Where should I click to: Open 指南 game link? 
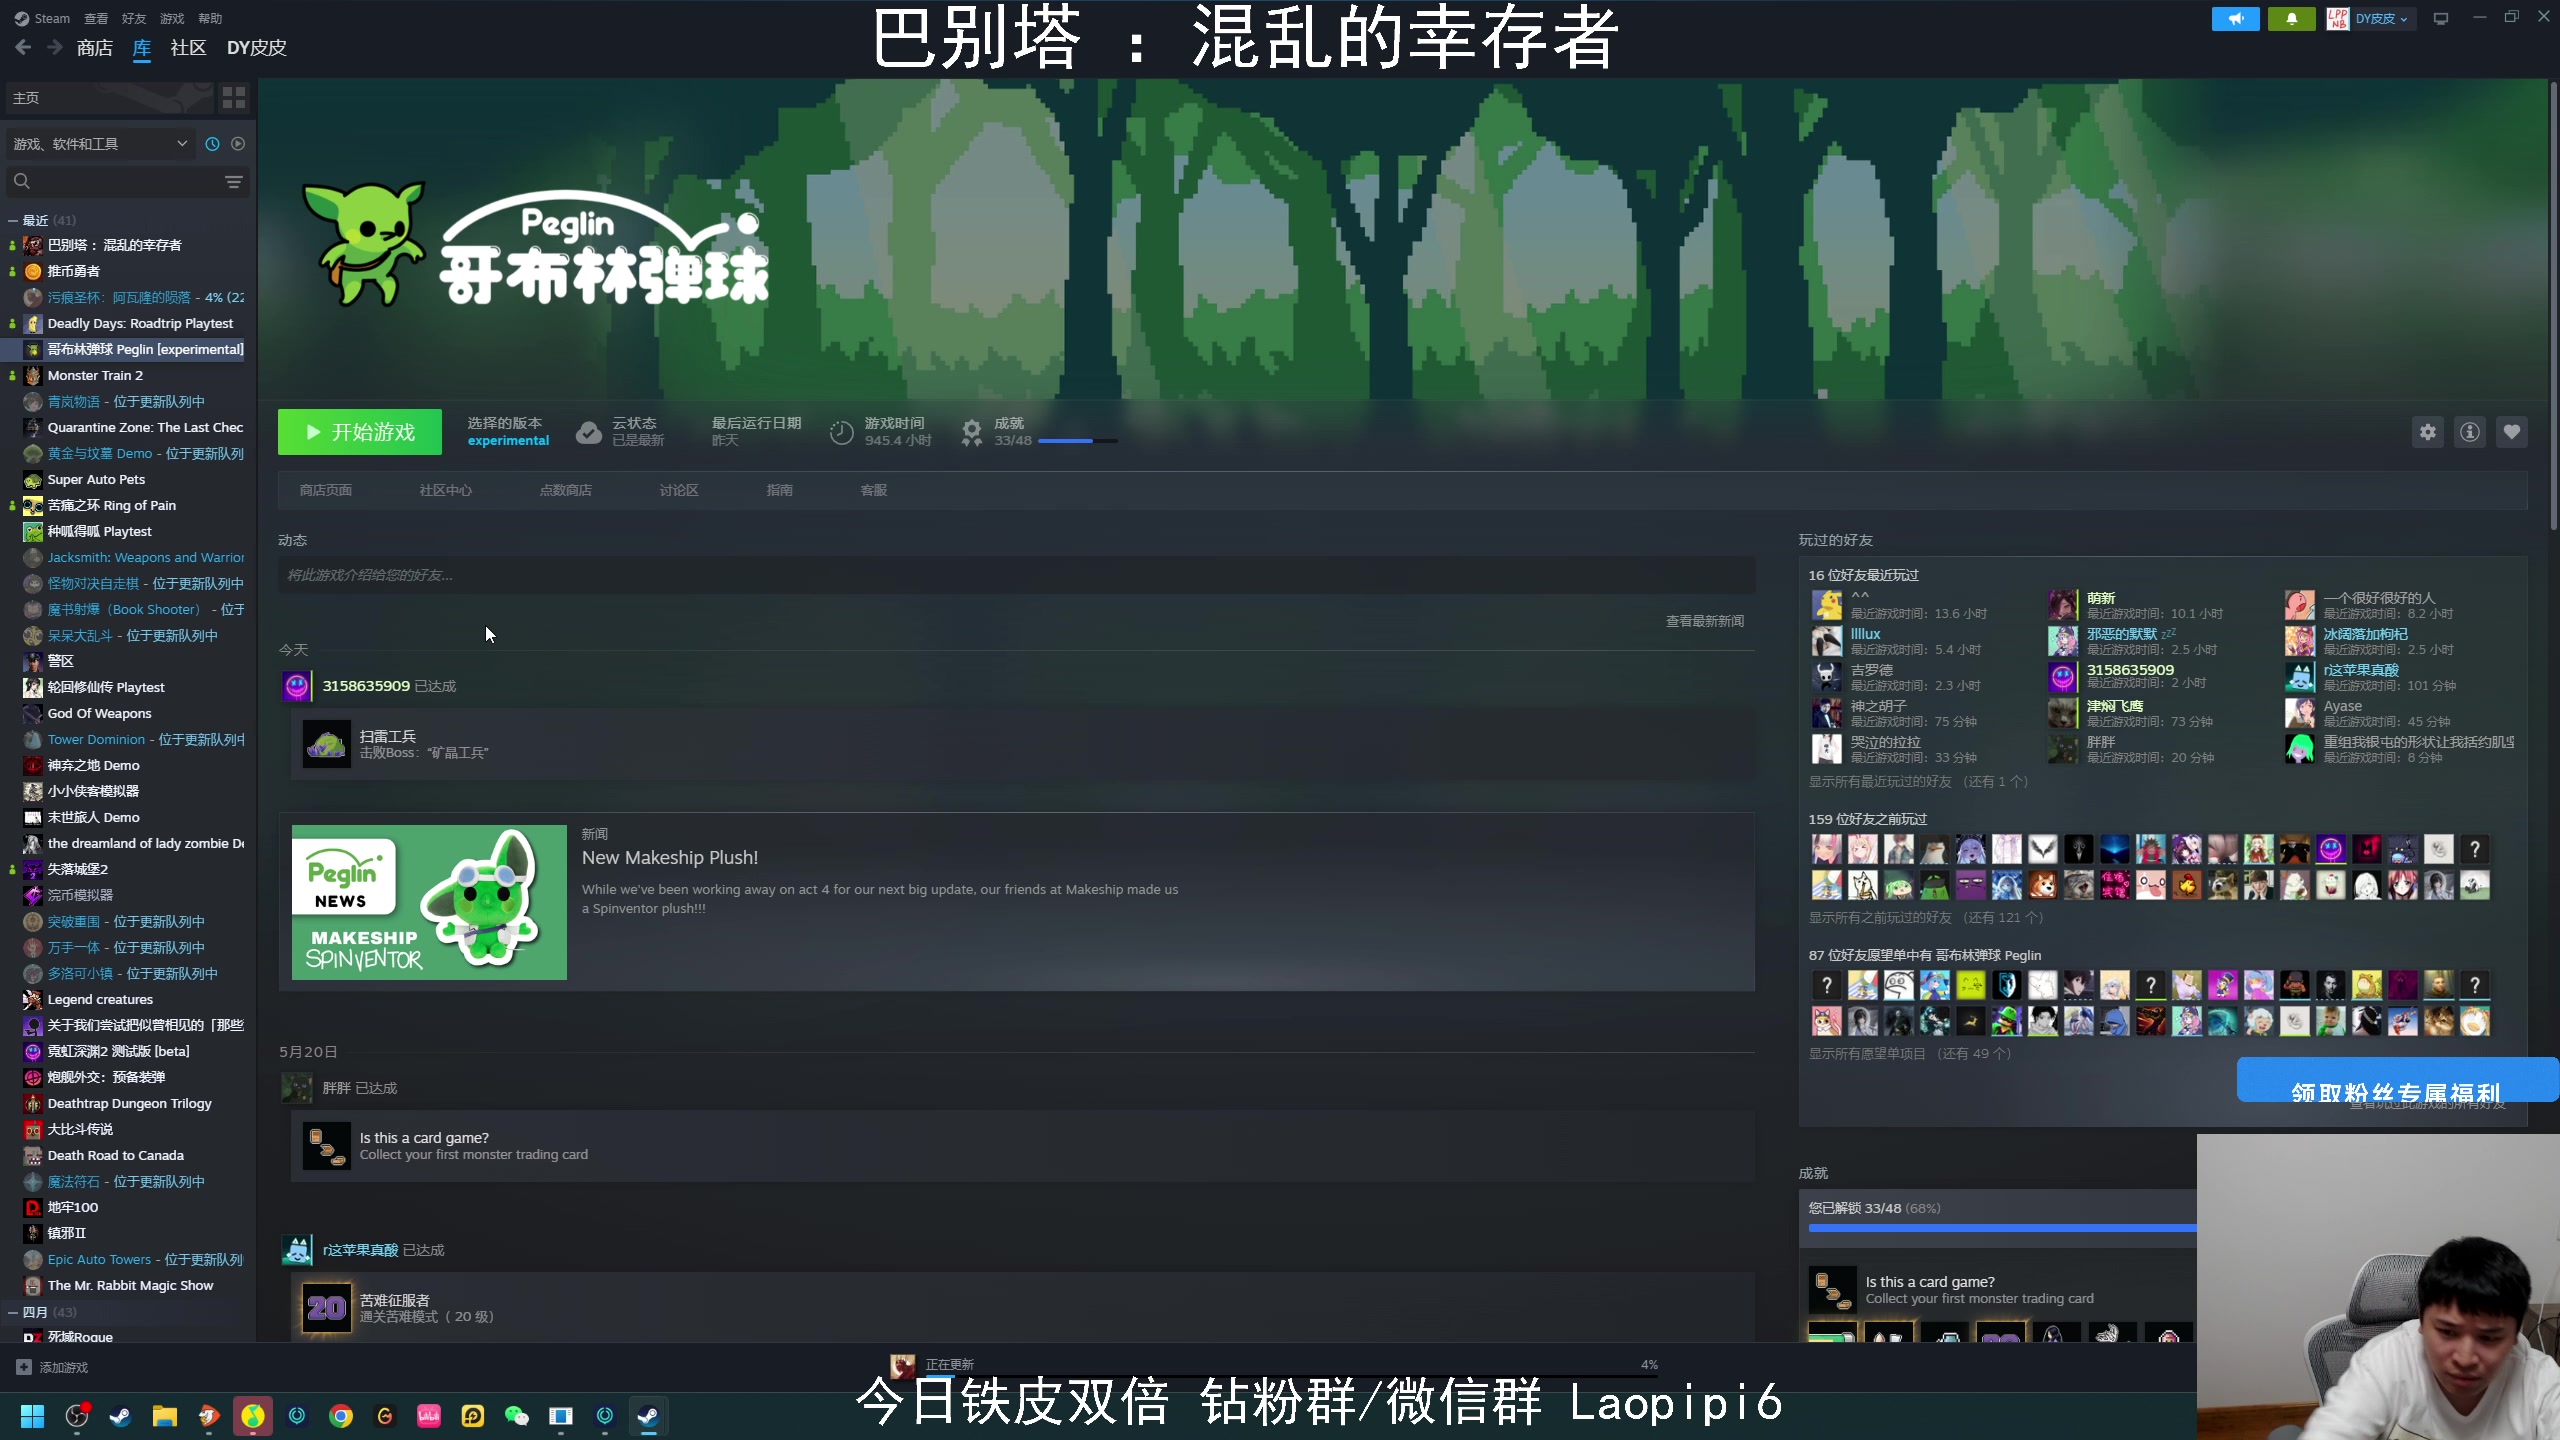point(779,490)
